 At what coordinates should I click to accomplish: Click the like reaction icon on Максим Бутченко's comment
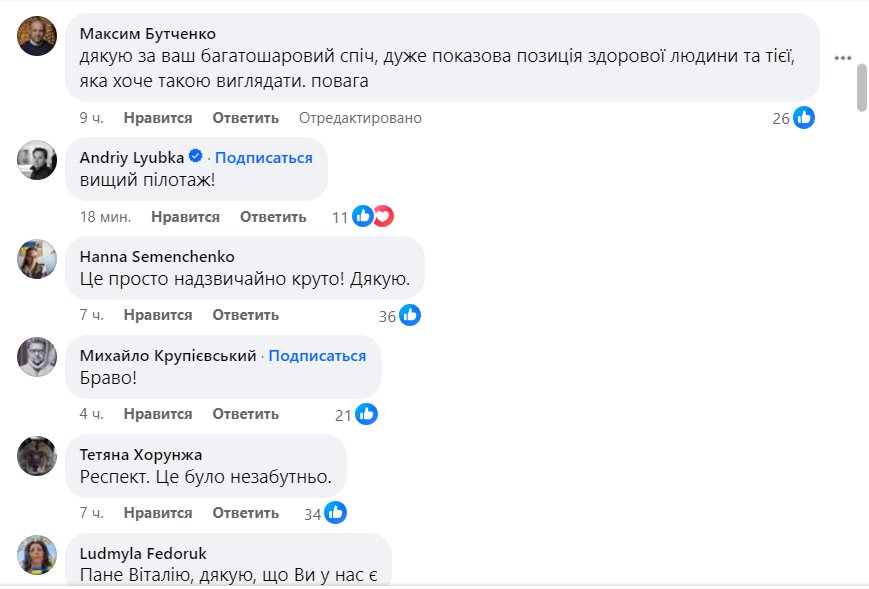coord(804,118)
